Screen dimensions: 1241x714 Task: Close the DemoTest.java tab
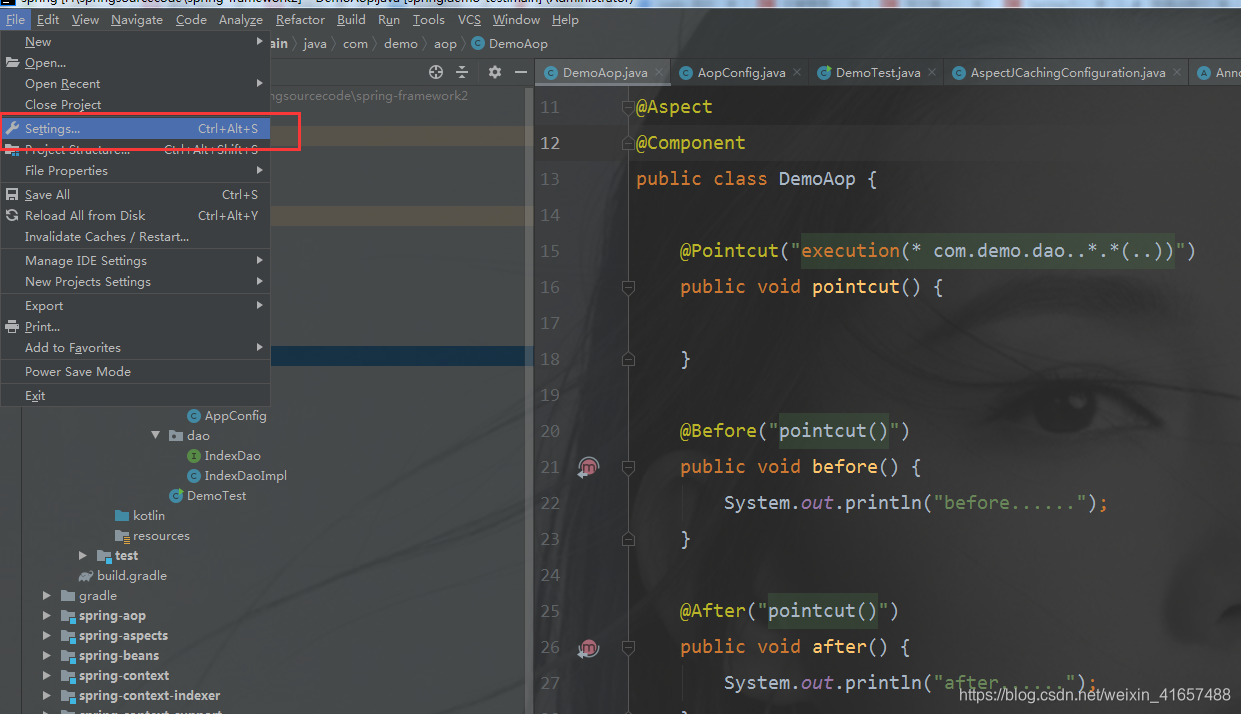click(931, 72)
